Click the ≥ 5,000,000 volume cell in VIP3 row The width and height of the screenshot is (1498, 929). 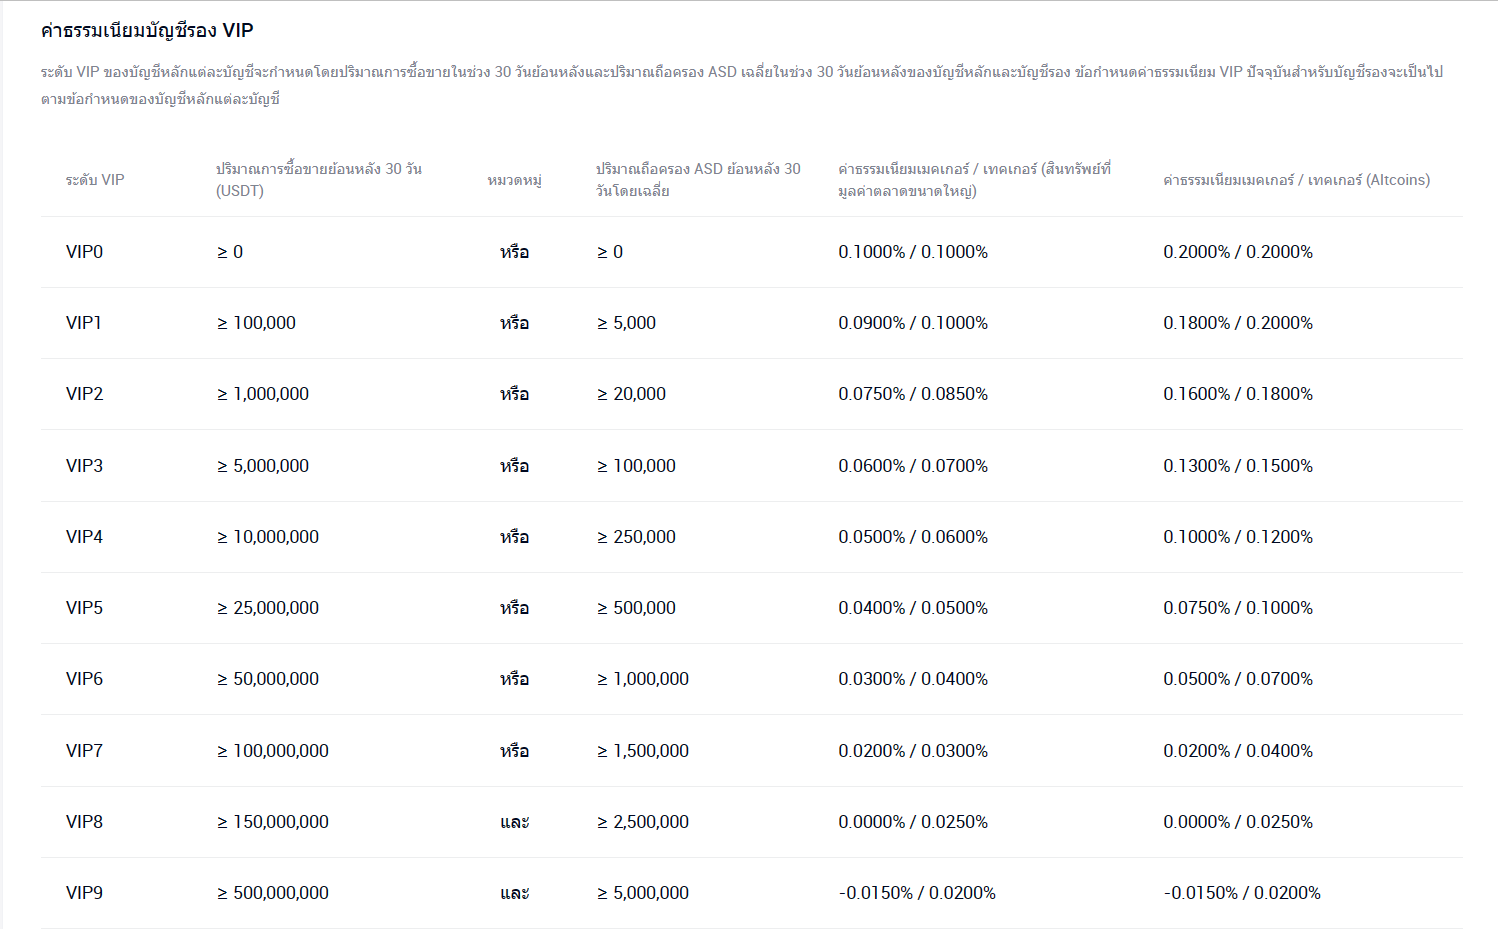(263, 466)
